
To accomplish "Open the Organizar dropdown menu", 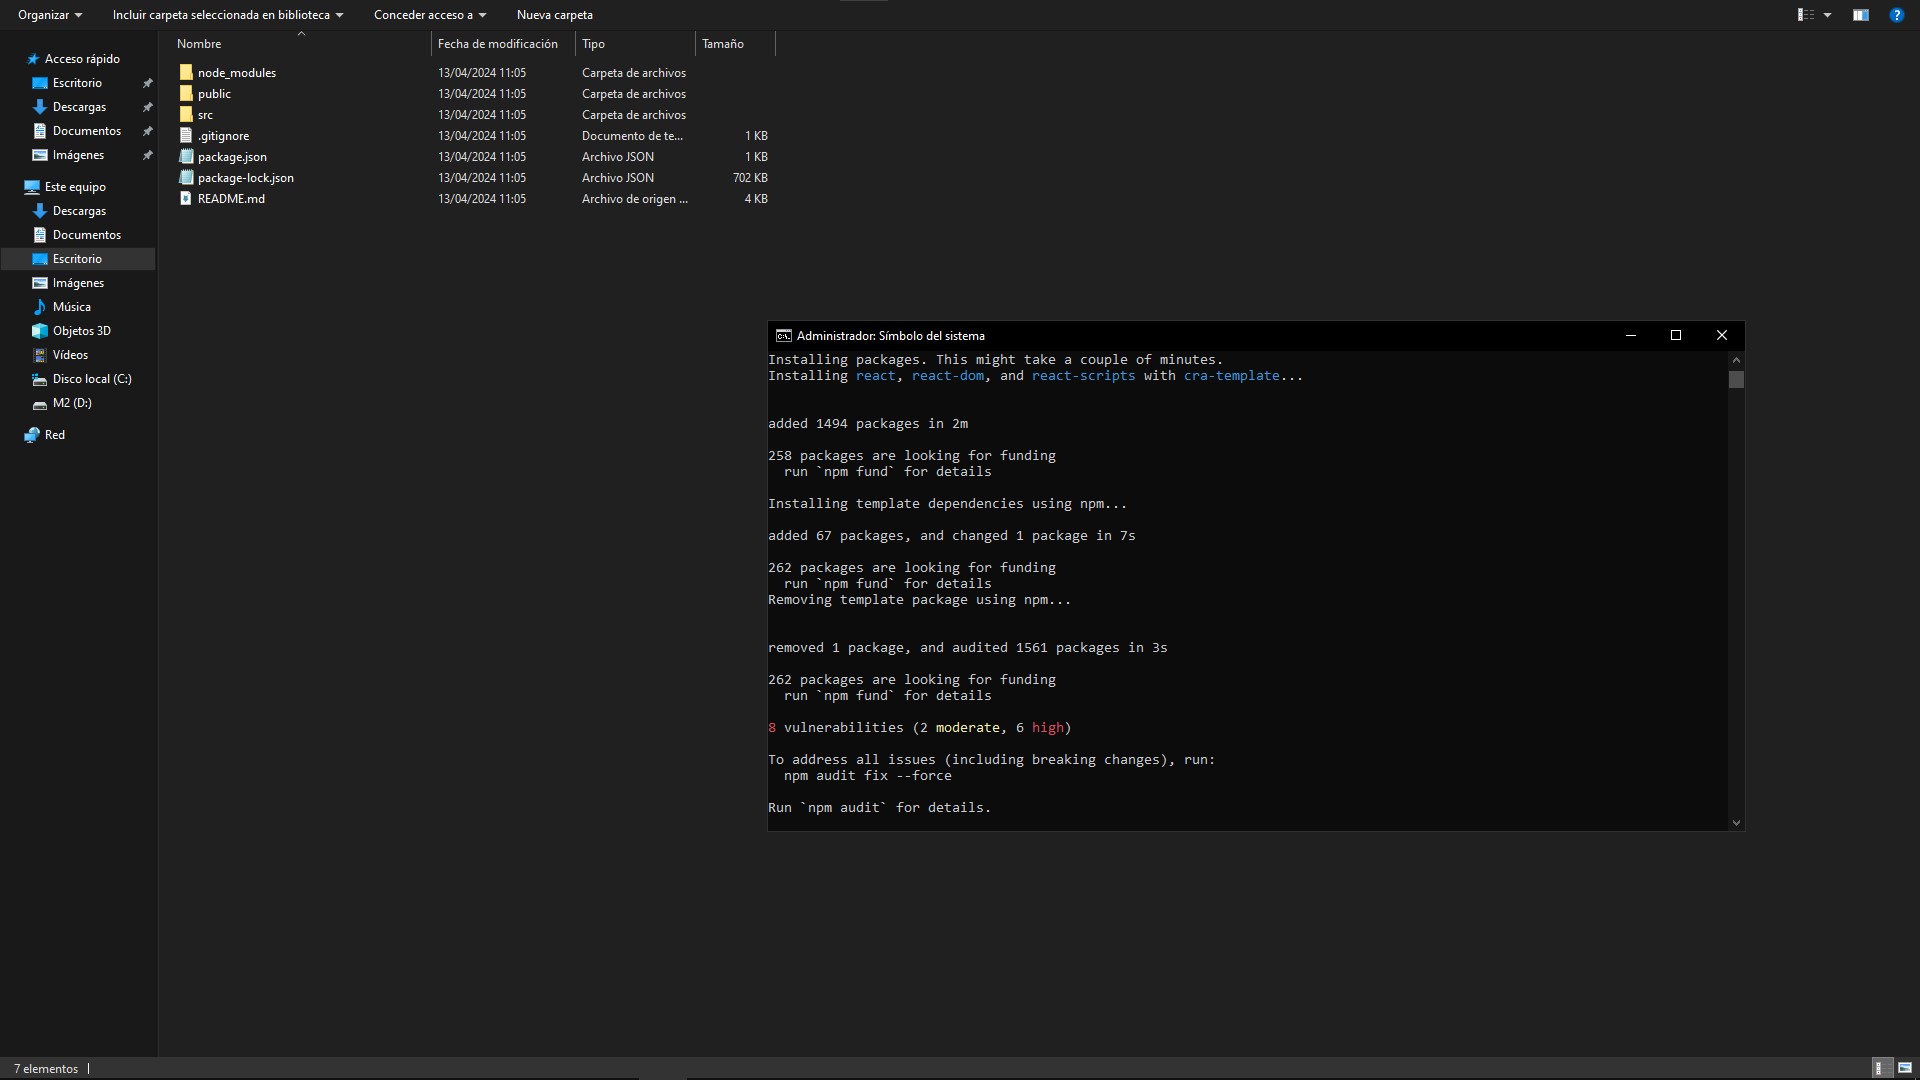I will click(50, 15).
